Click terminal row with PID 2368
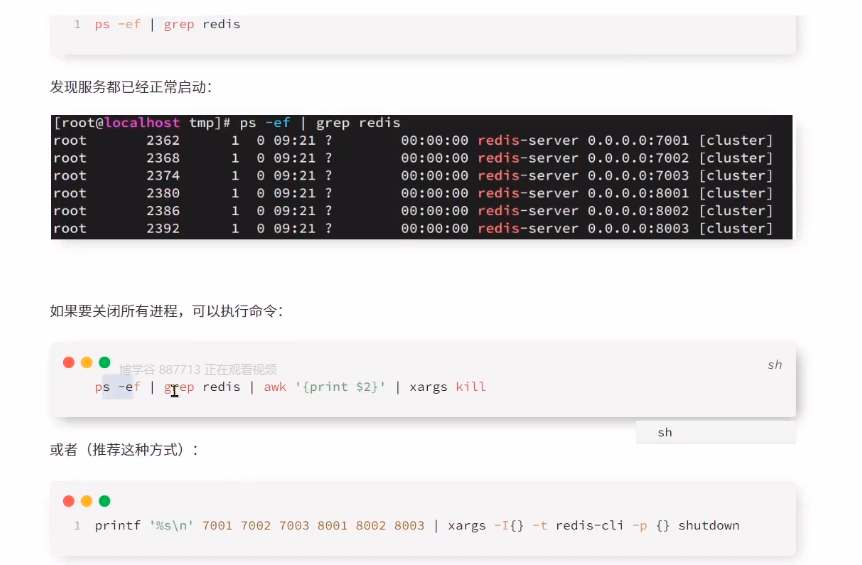Image resolution: width=862 pixels, height=565 pixels. click(x=413, y=158)
